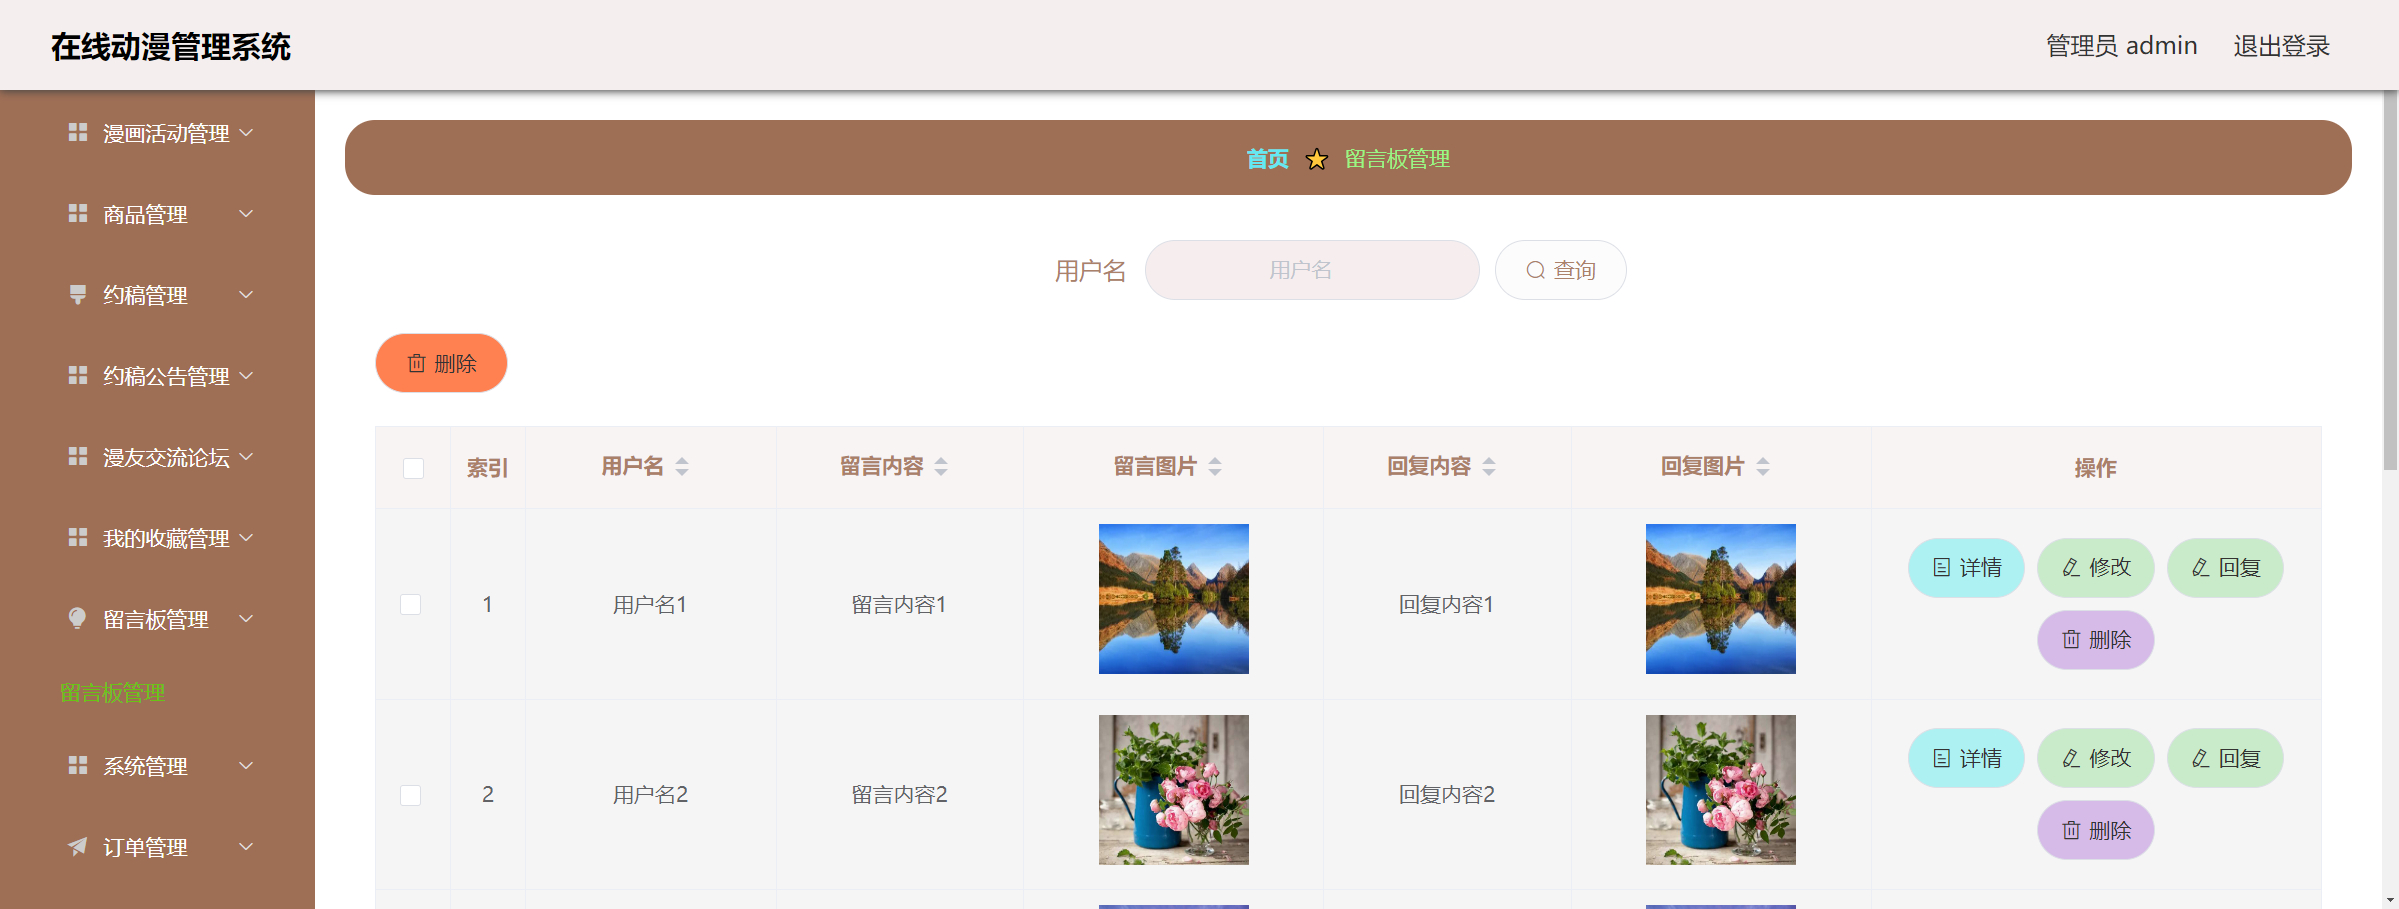Click the 回复 button on row 1
Viewport: 2399px width, 909px height.
[2224, 567]
